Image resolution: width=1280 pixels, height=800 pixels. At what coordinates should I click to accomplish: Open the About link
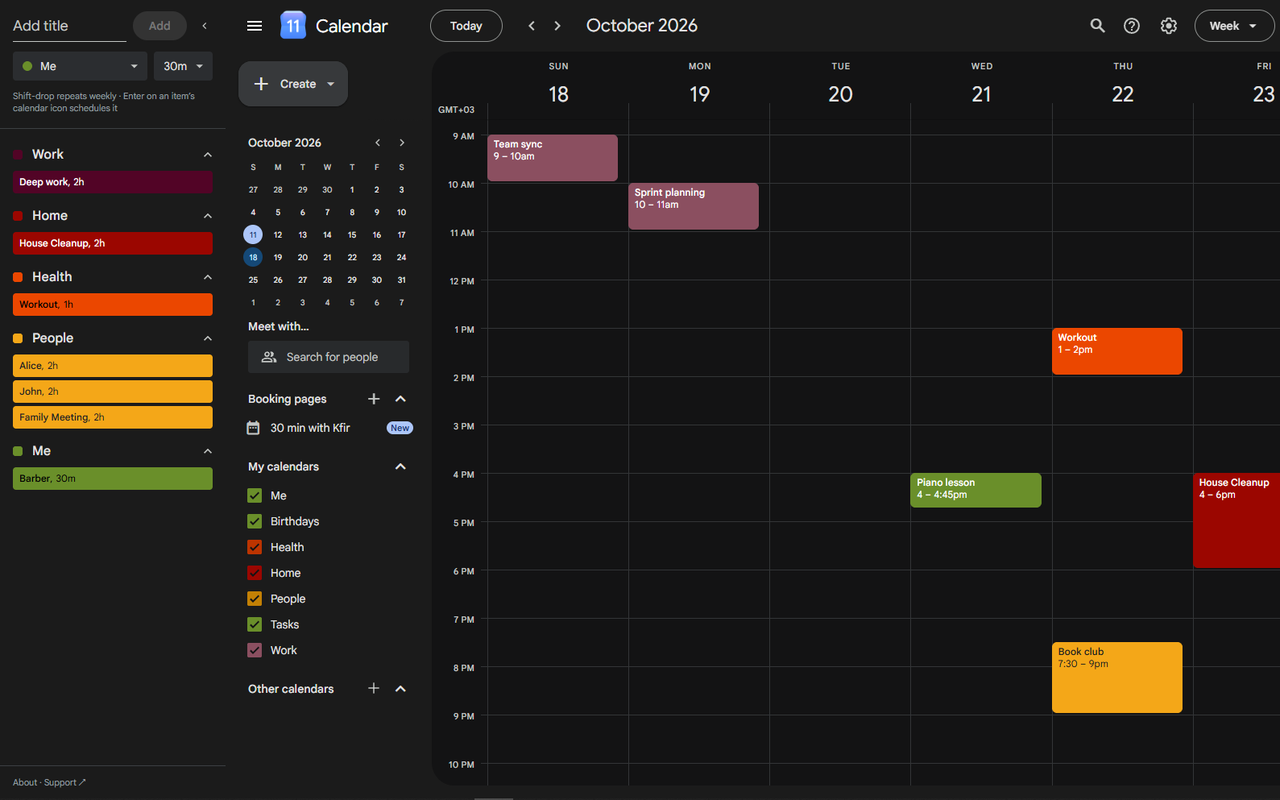25,783
